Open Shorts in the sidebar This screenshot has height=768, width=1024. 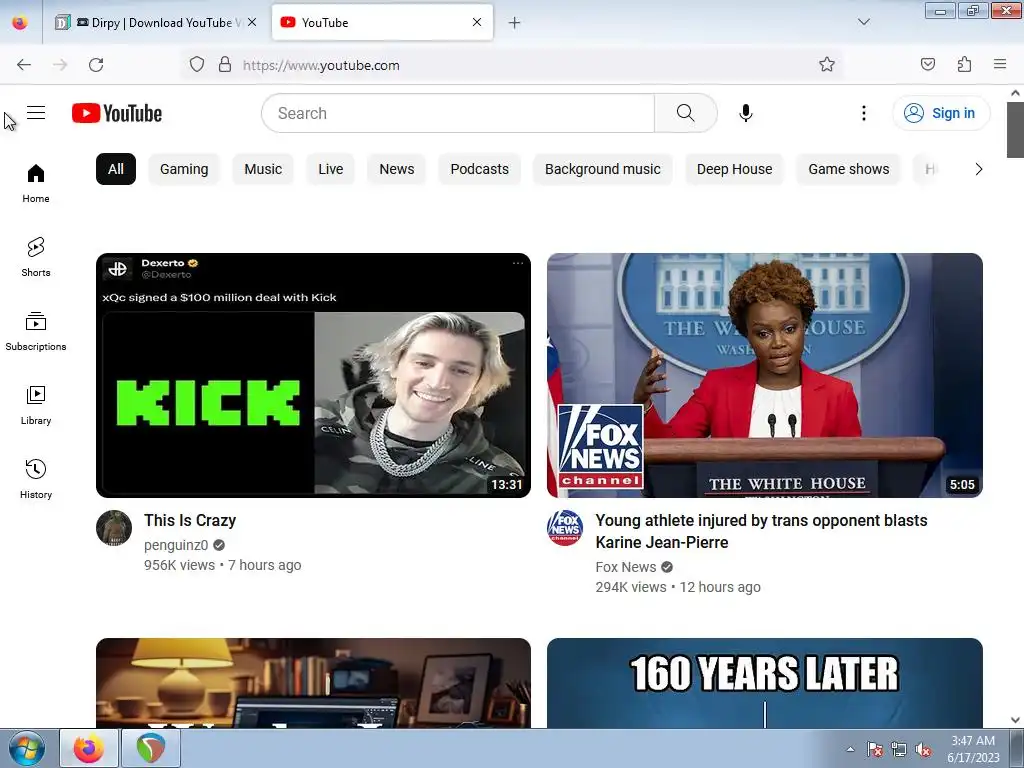click(x=36, y=257)
